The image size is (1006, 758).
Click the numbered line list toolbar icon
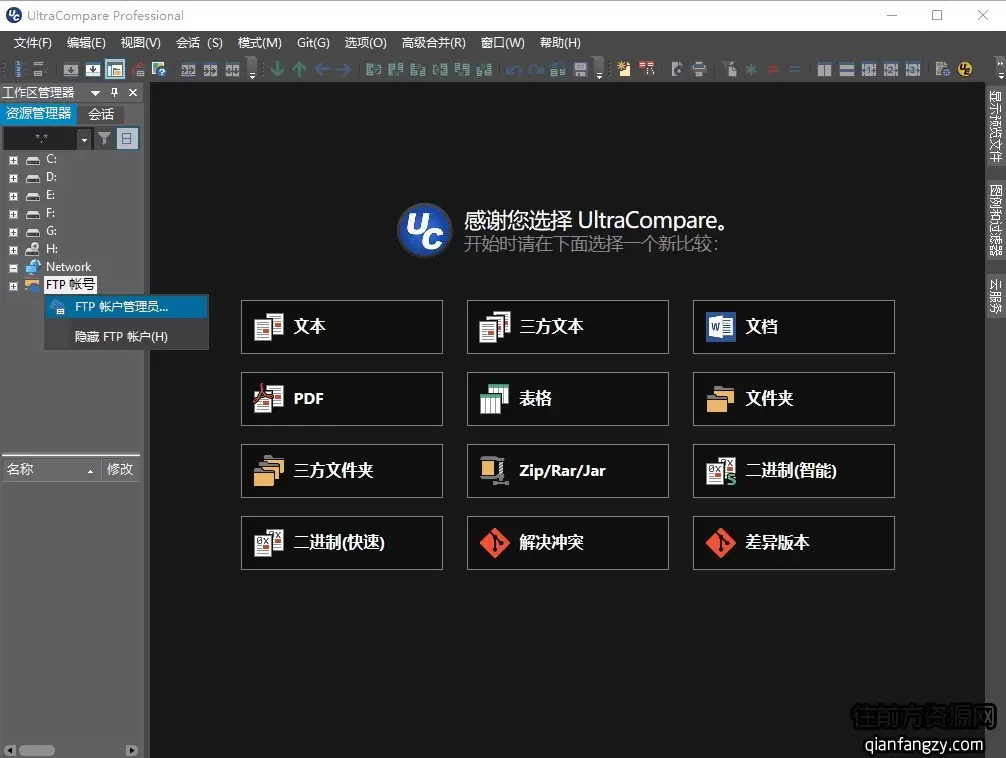coord(18,69)
